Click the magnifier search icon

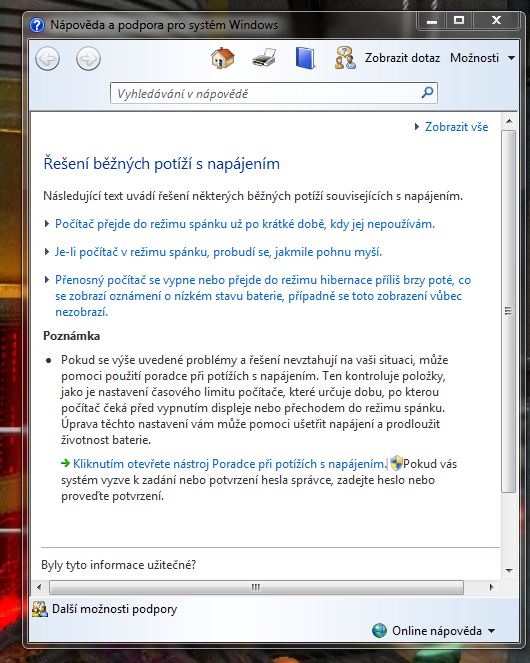(x=427, y=92)
